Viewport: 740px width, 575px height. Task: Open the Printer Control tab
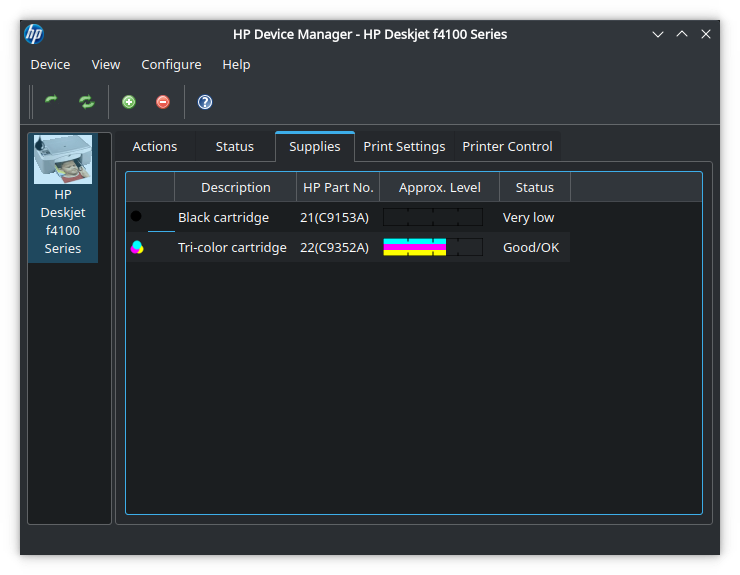(507, 147)
